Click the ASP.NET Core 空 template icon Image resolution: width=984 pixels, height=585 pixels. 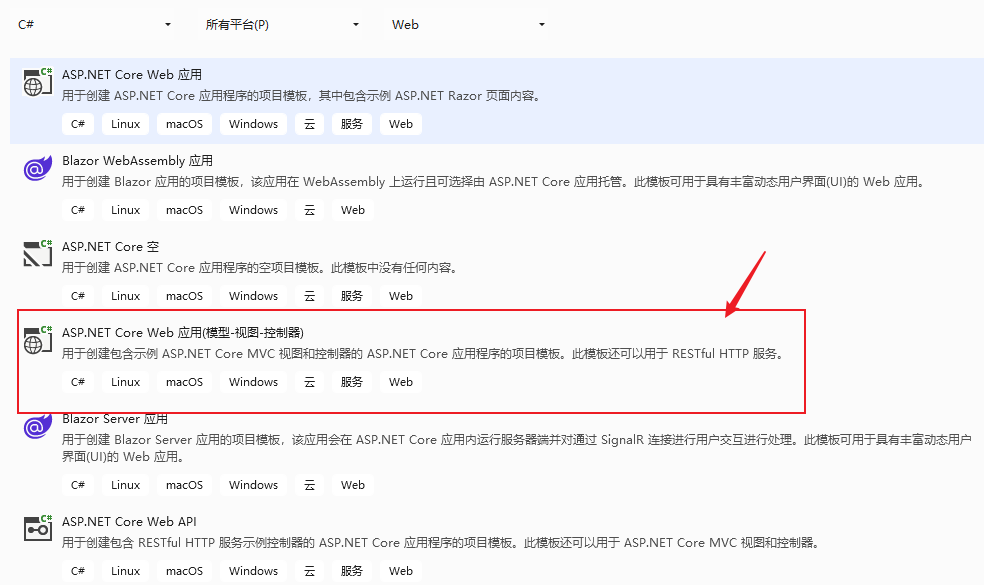(38, 254)
